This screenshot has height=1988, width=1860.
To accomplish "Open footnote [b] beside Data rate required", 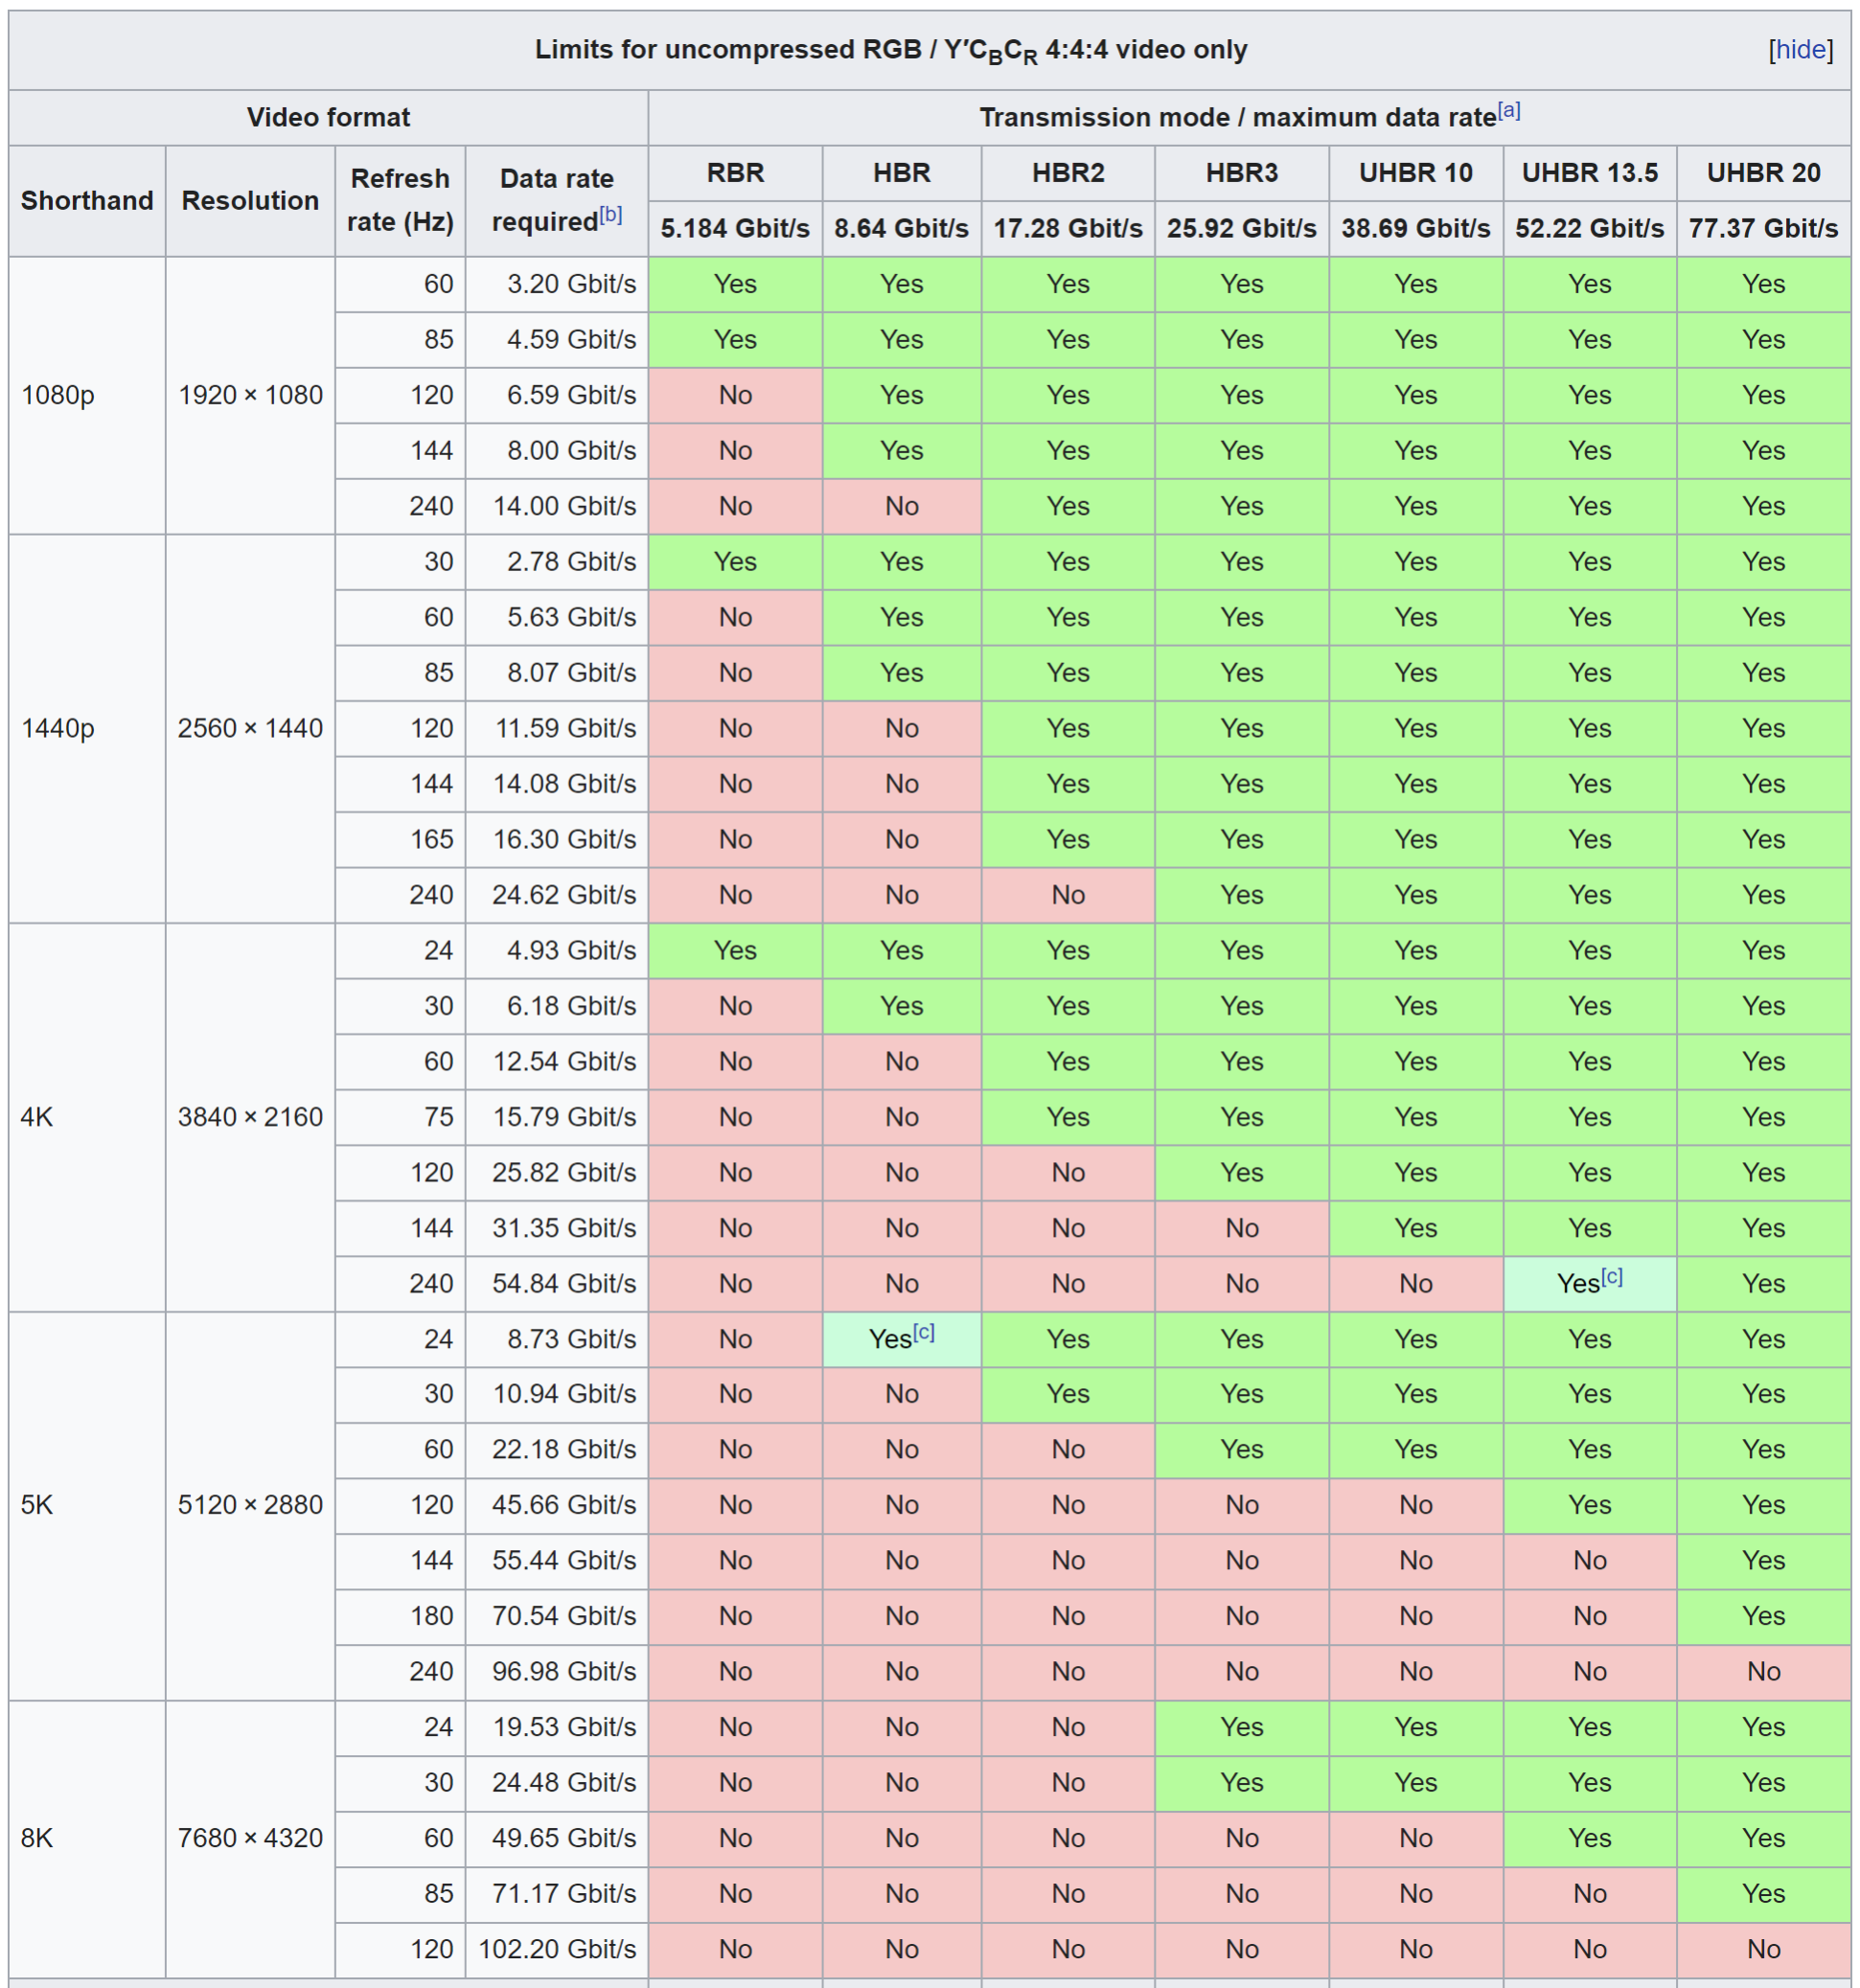I will (610, 215).
